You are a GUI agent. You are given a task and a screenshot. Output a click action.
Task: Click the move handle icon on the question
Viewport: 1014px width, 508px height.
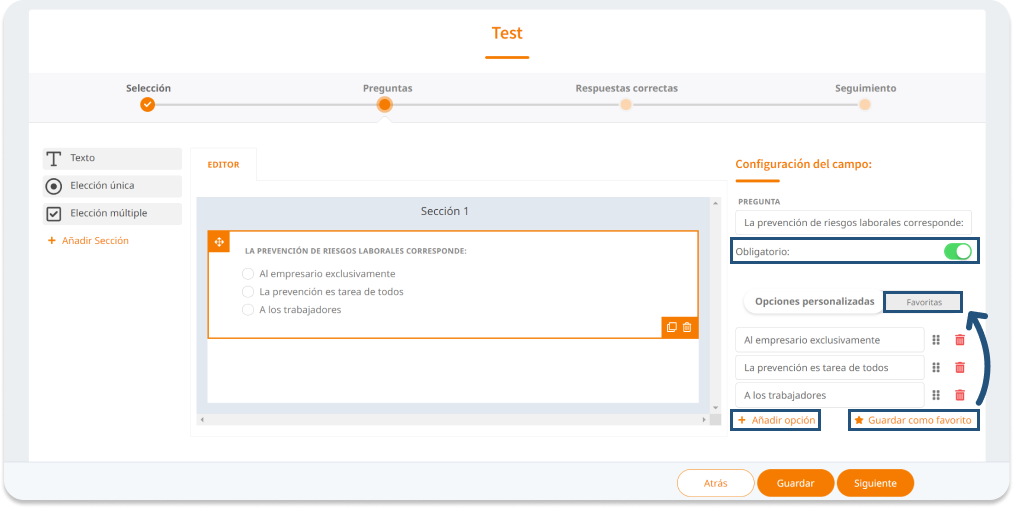(219, 242)
